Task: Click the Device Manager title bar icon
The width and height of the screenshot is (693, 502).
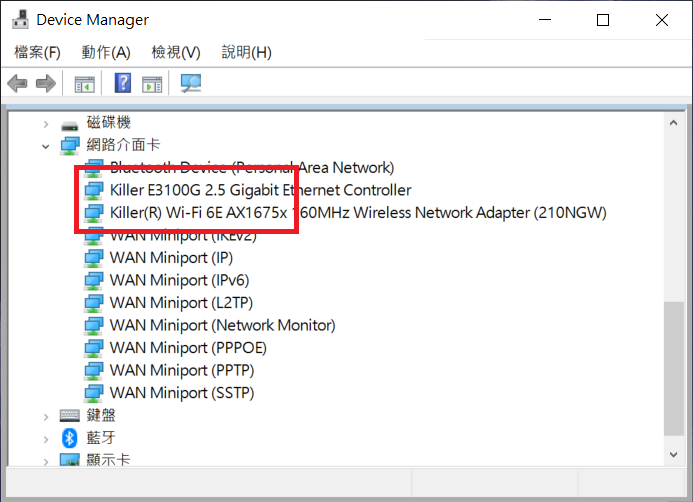Action: click(x=17, y=20)
